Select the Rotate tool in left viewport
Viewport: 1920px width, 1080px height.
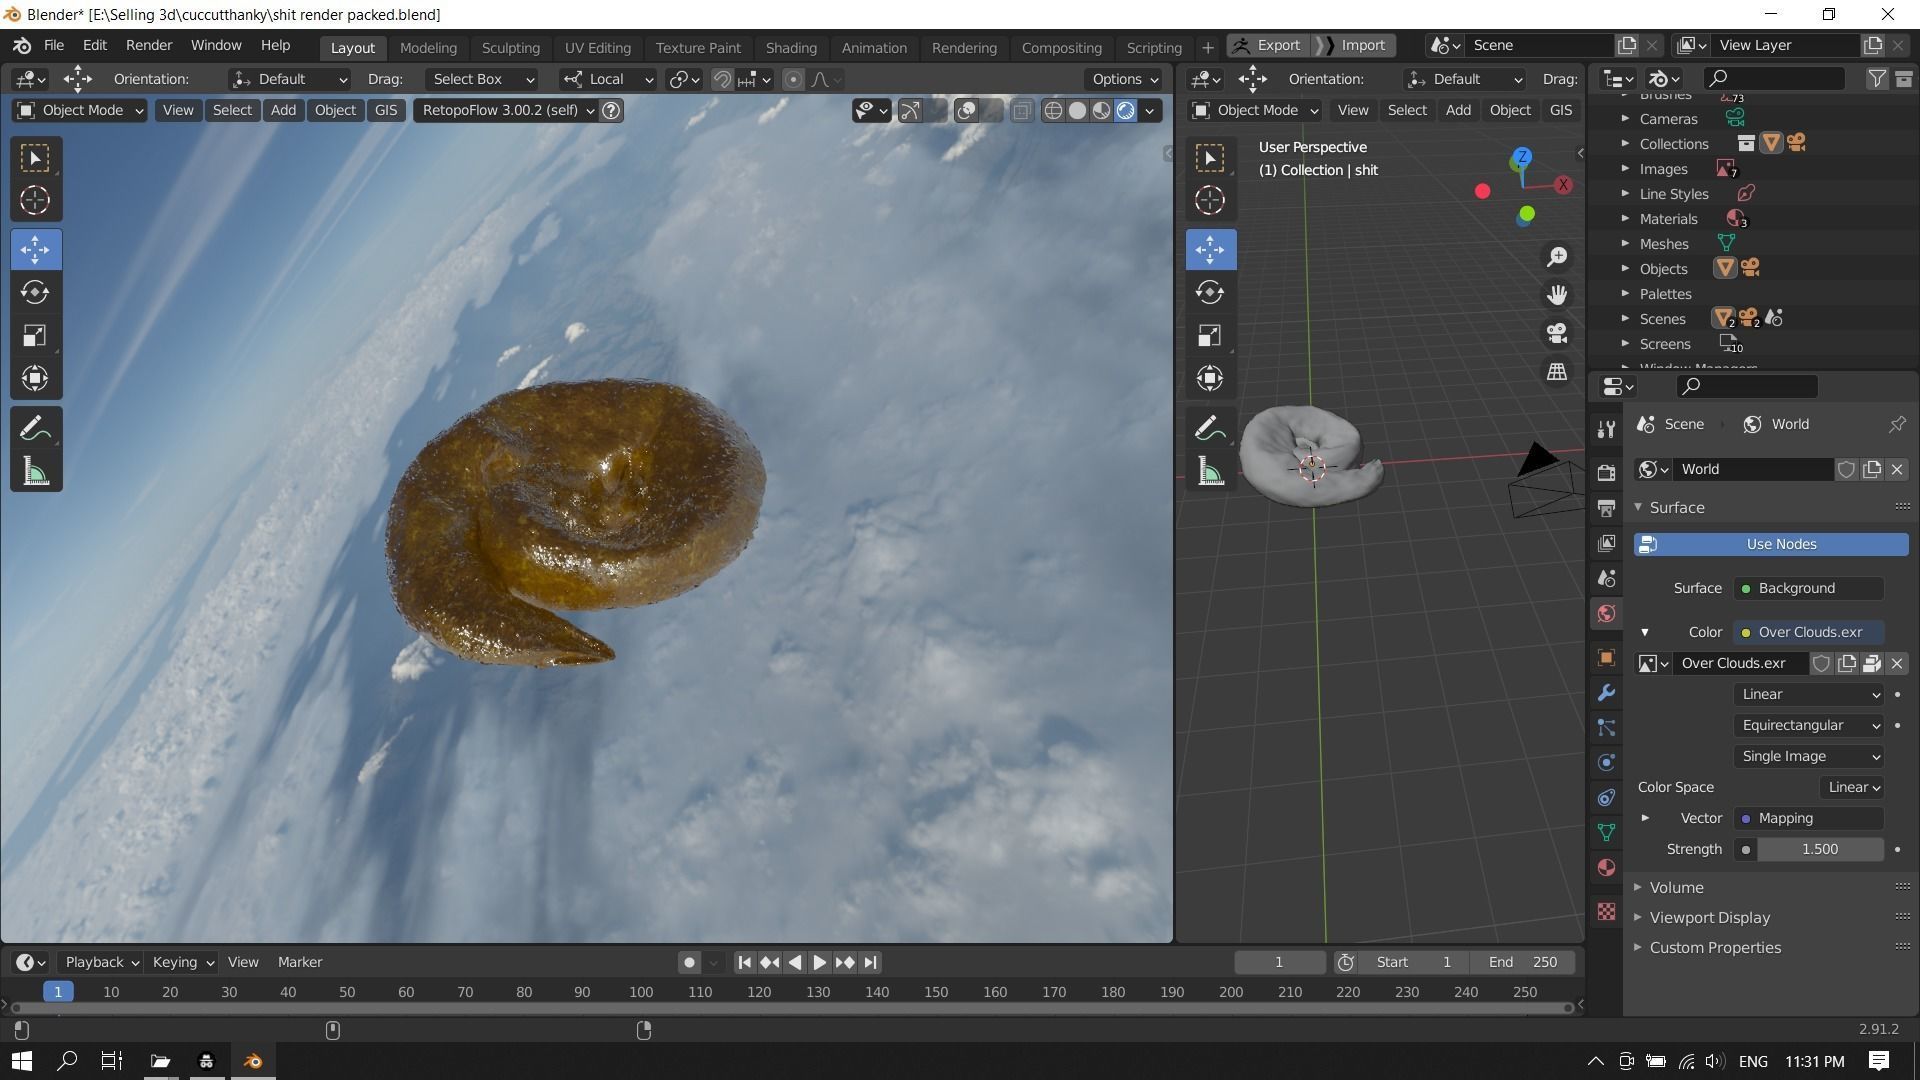(35, 292)
